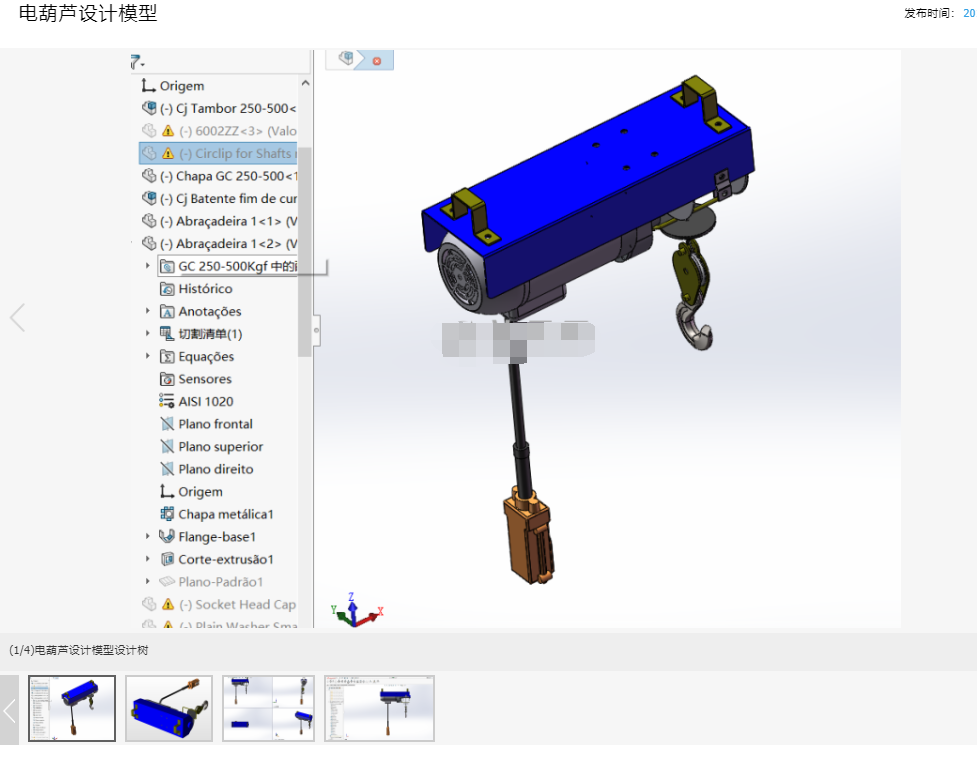The image size is (977, 763).
Task: Click the 发布时间 date link top right
Action: (969, 13)
